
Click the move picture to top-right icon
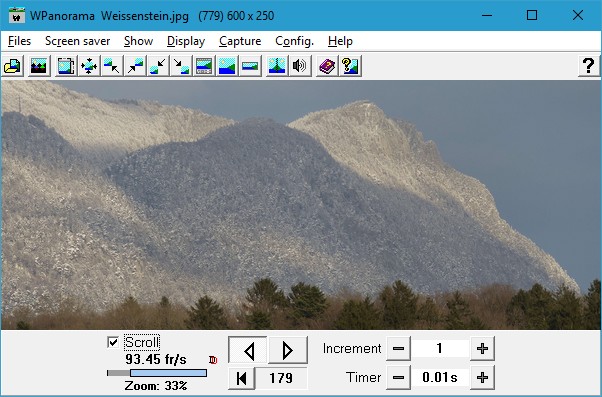pos(135,66)
